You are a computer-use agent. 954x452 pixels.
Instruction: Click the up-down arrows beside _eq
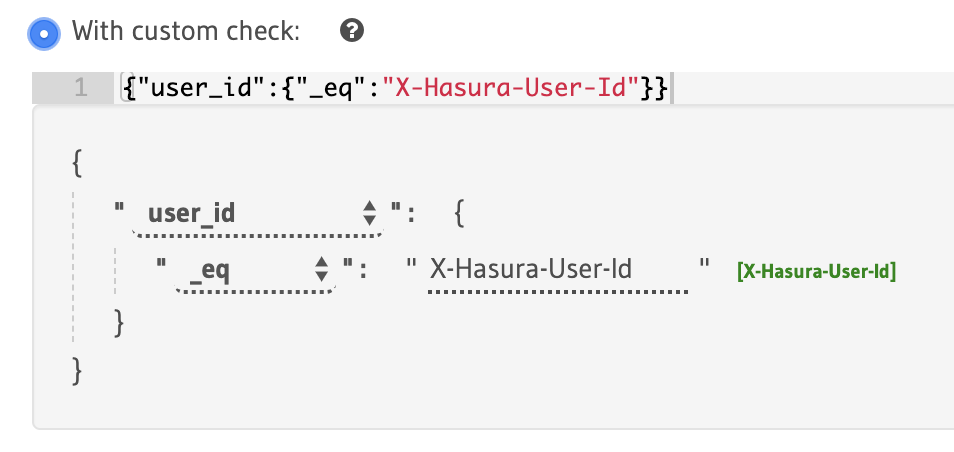321,269
